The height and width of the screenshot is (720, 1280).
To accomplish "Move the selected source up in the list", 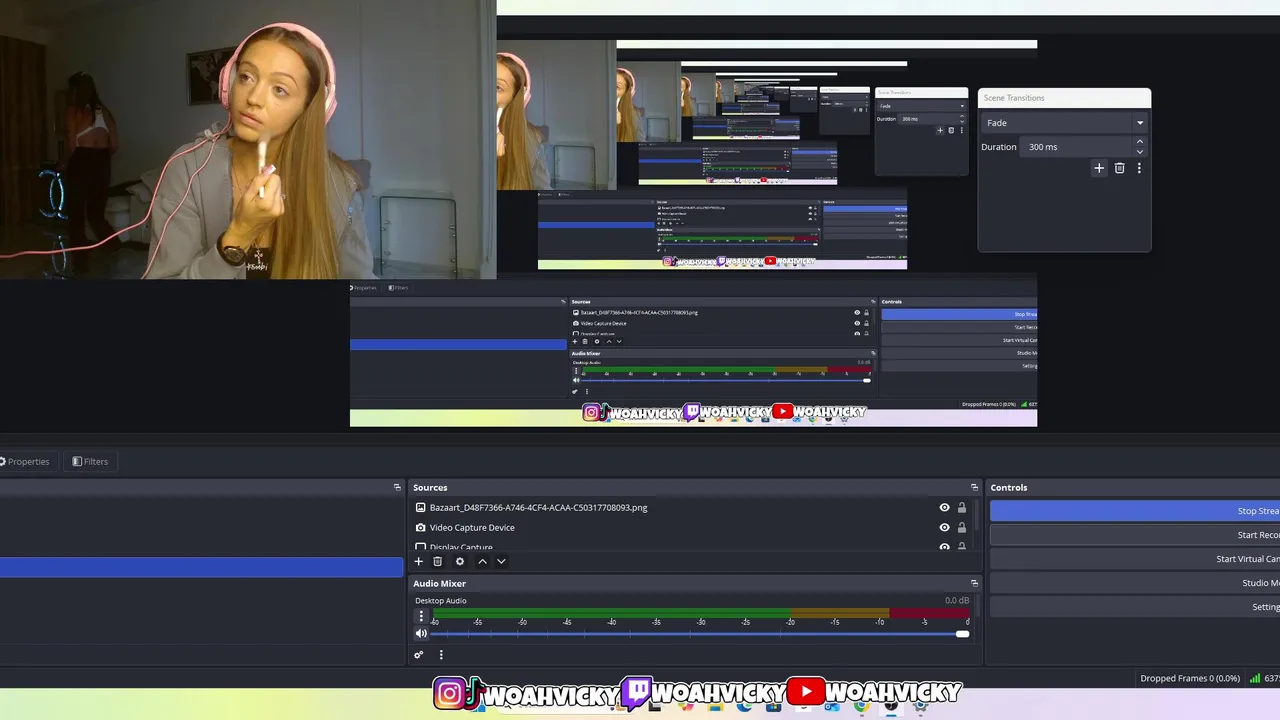I will pyautogui.click(x=482, y=561).
